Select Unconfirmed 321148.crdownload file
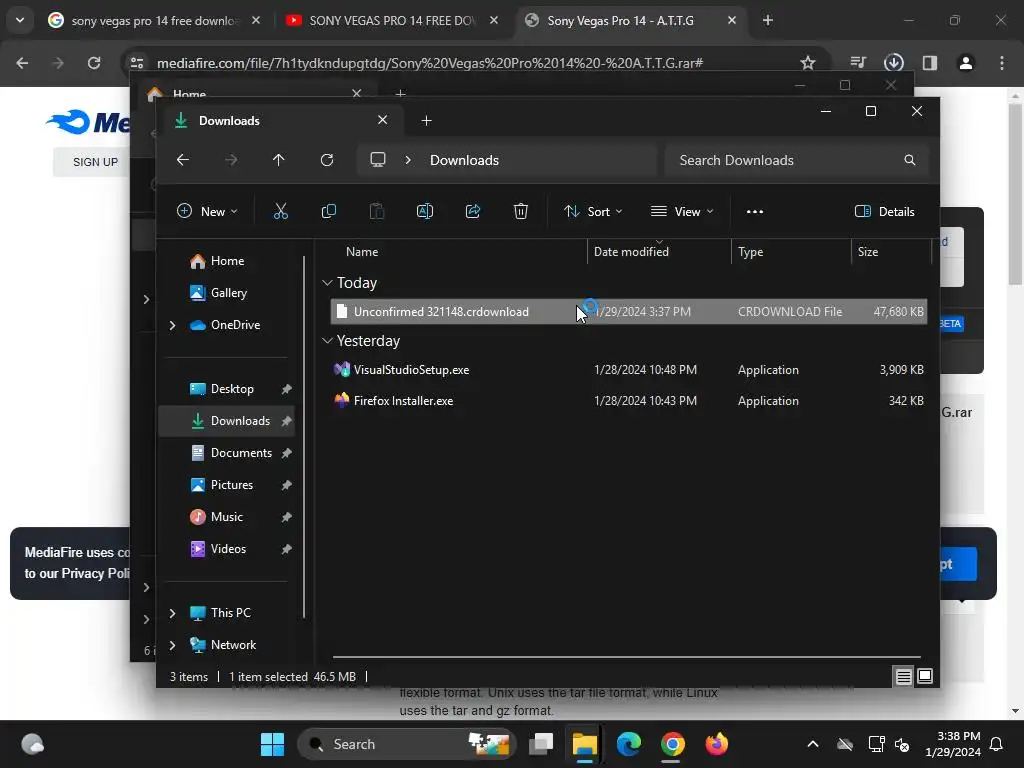This screenshot has width=1024, height=768. [628, 312]
